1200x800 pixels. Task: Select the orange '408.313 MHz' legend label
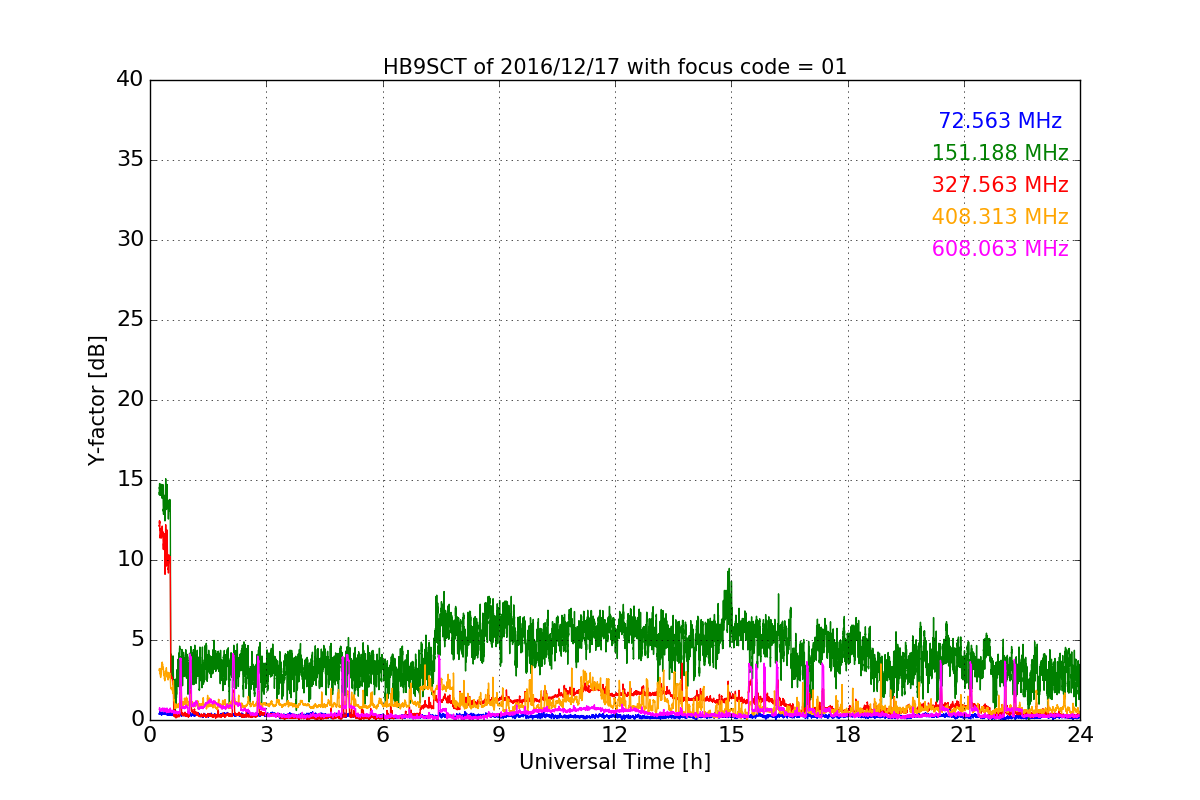coord(1000,217)
